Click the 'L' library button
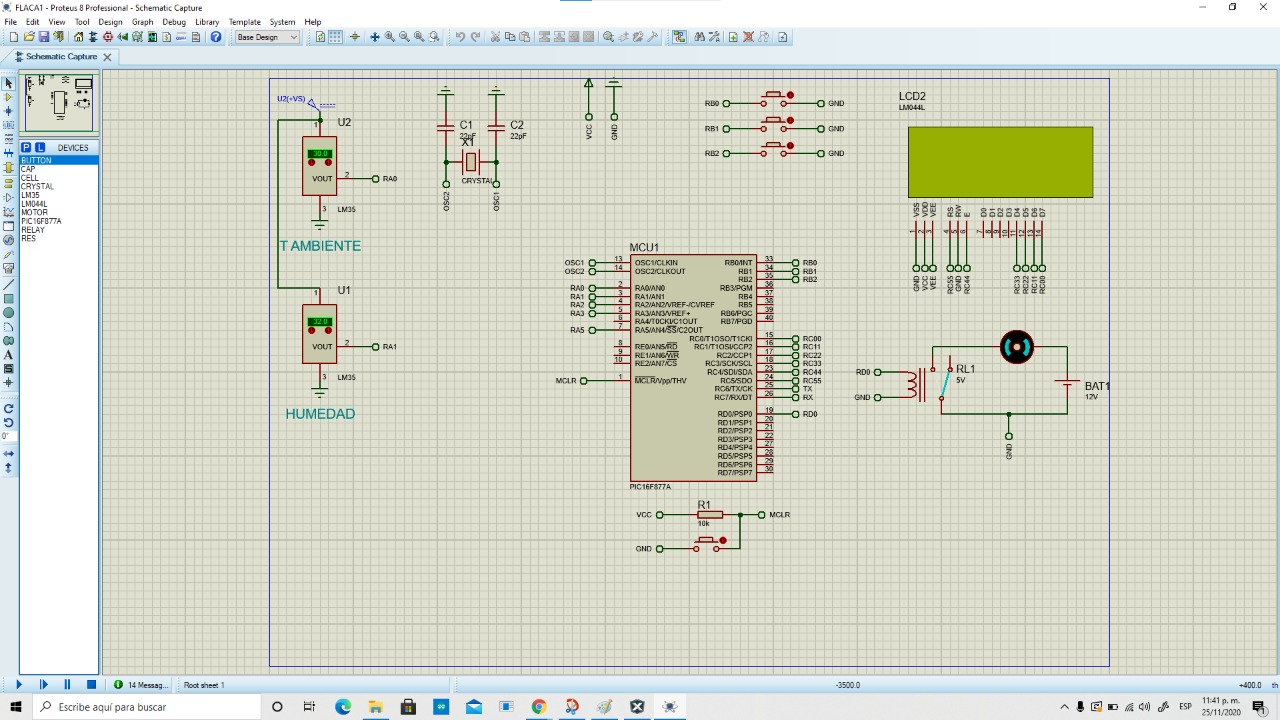The height and width of the screenshot is (720, 1280). [40, 147]
